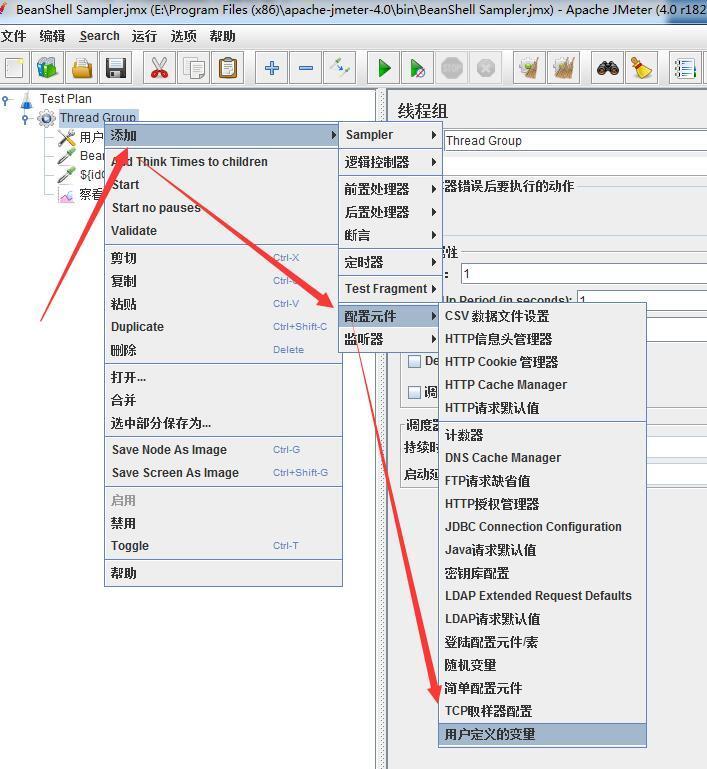Choose 配置元件 in the add submenu
The width and height of the screenshot is (707, 769).
pyautogui.click(x=391, y=316)
